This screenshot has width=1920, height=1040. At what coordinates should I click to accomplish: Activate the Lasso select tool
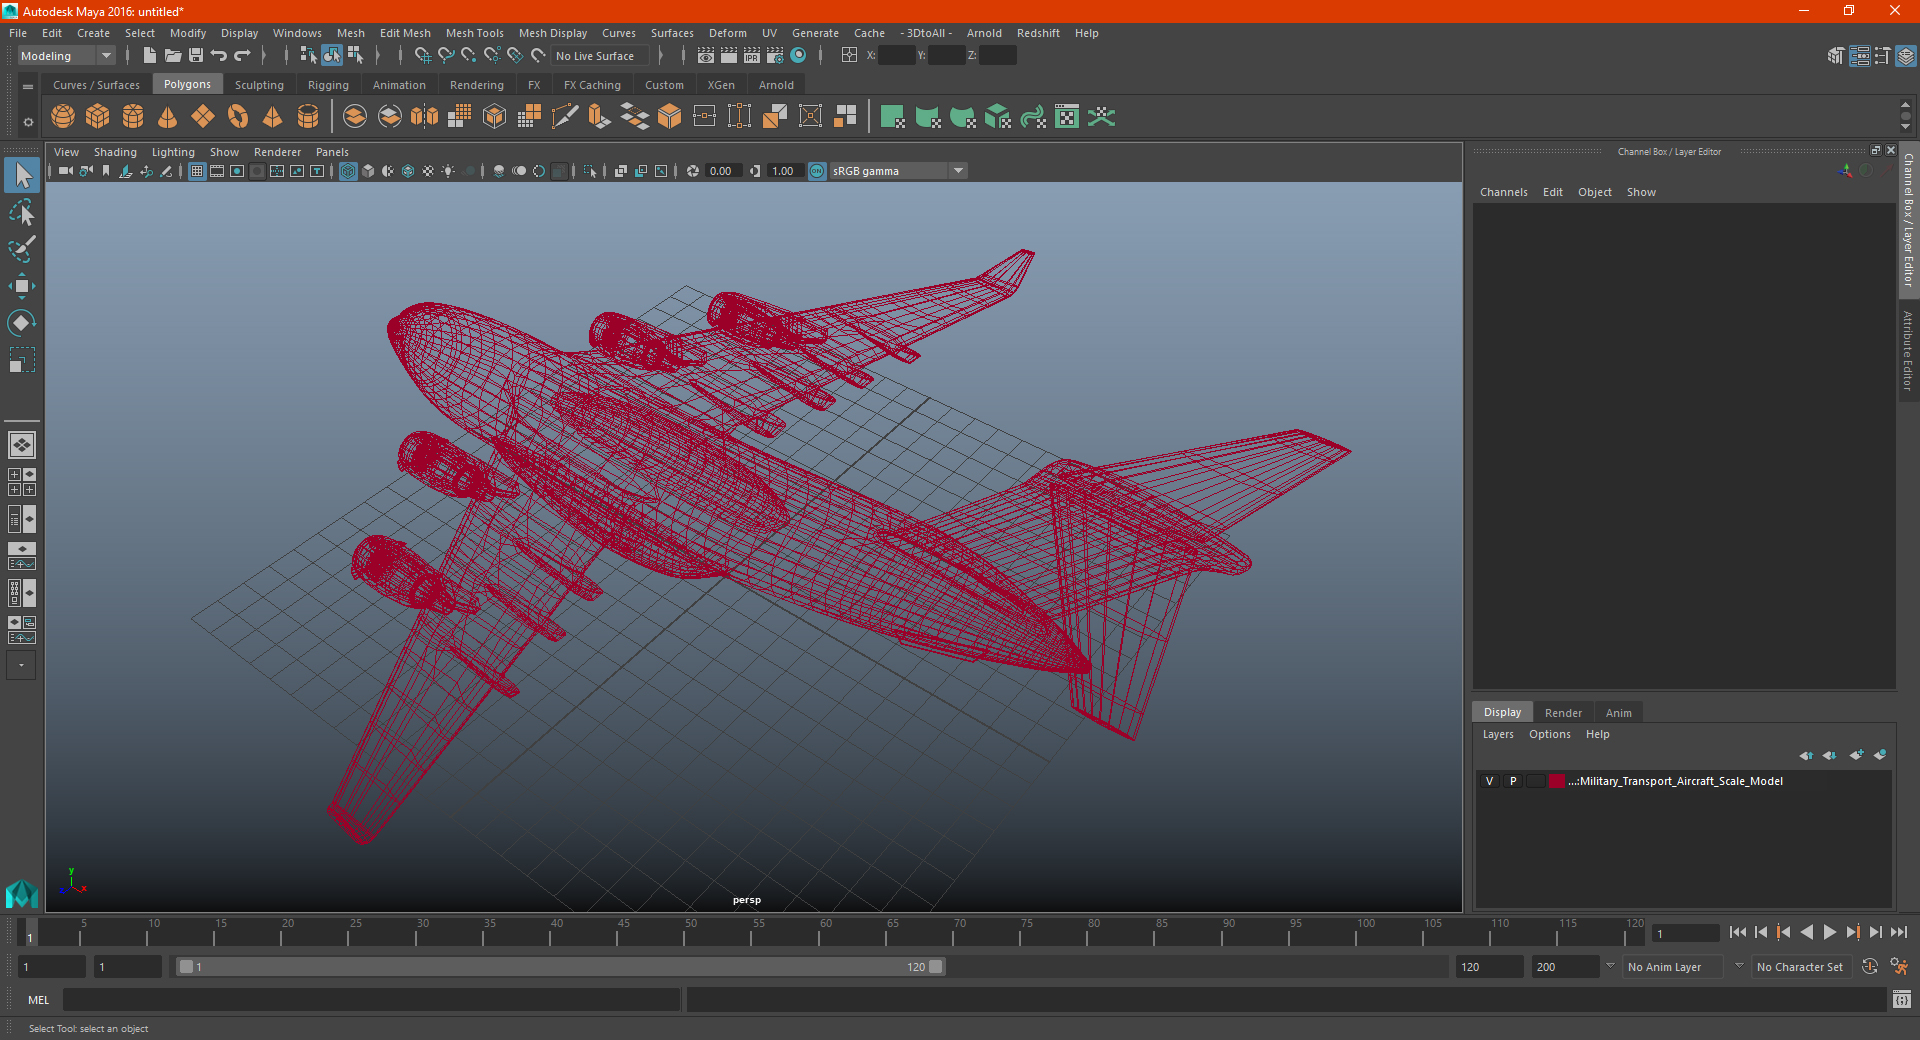coord(22,212)
